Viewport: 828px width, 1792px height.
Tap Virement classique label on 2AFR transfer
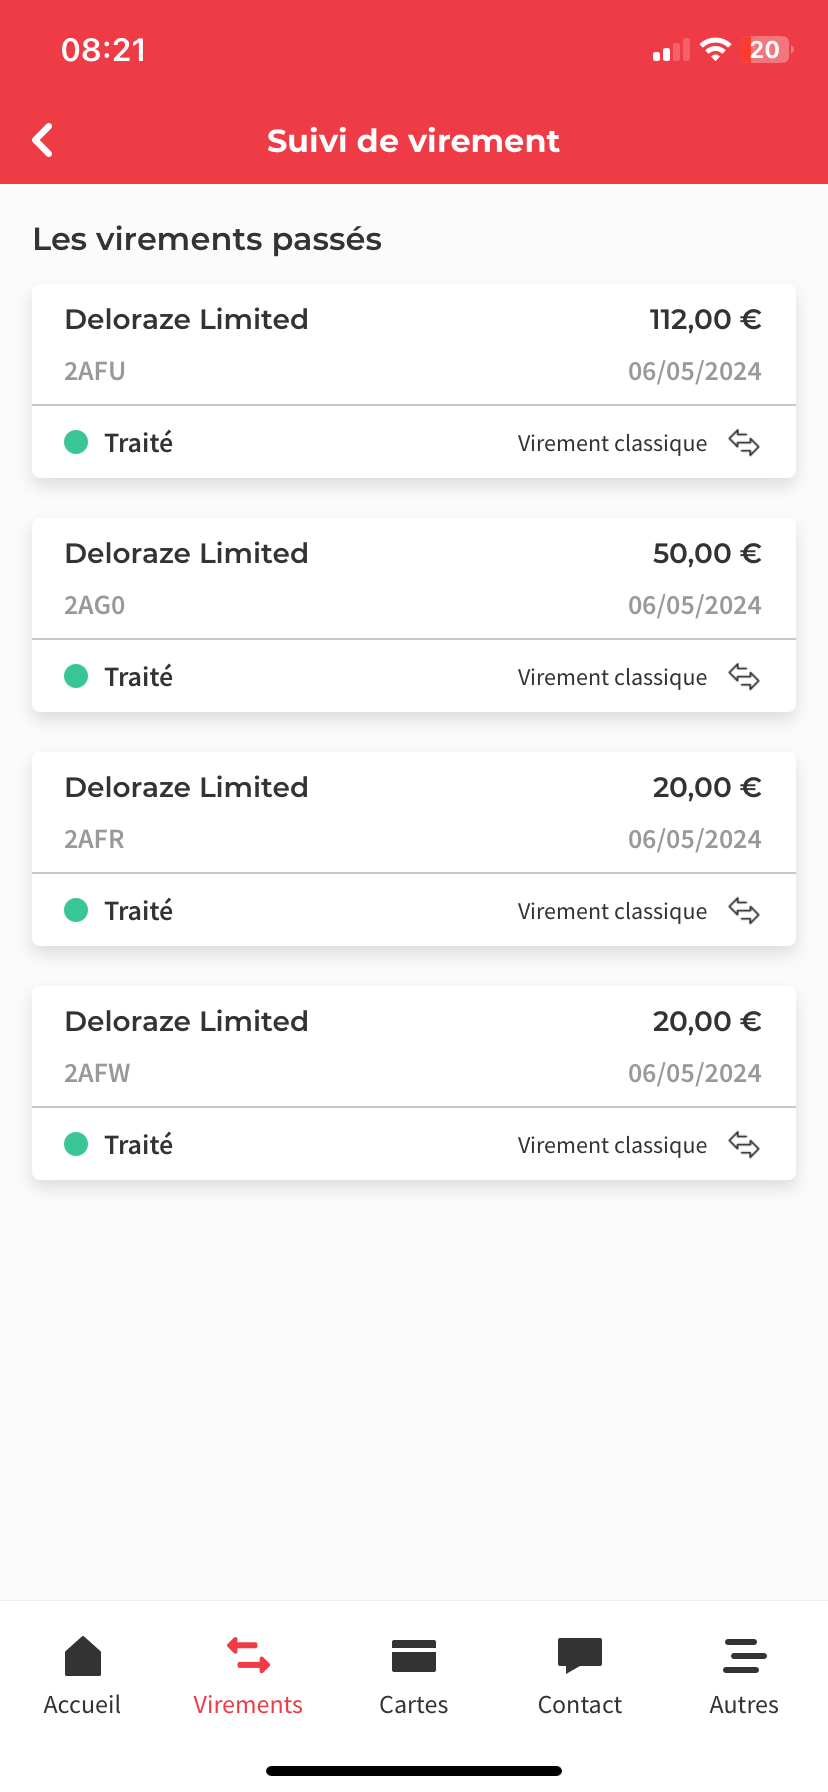pyautogui.click(x=612, y=911)
